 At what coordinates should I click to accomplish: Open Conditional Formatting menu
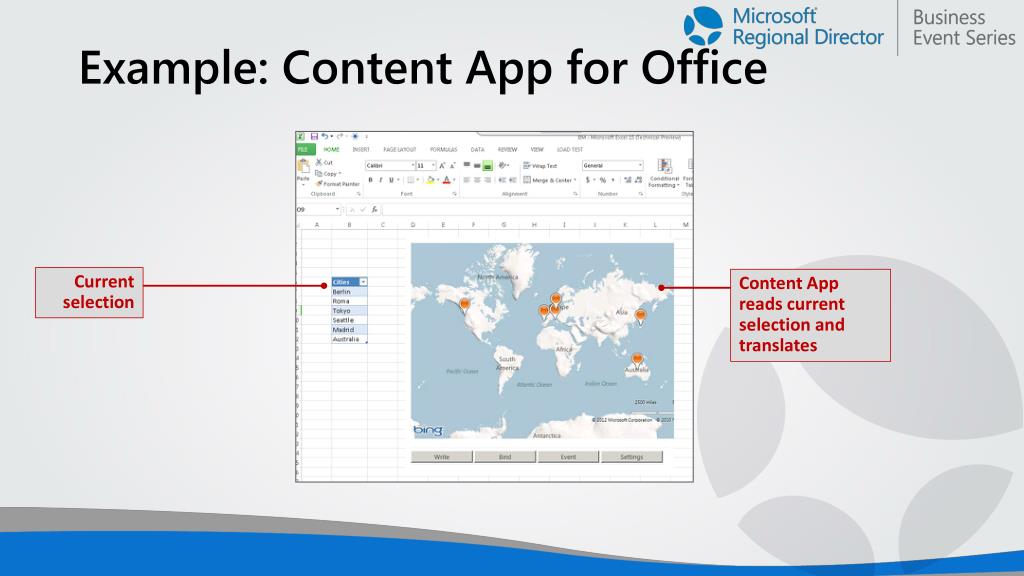coord(664,173)
